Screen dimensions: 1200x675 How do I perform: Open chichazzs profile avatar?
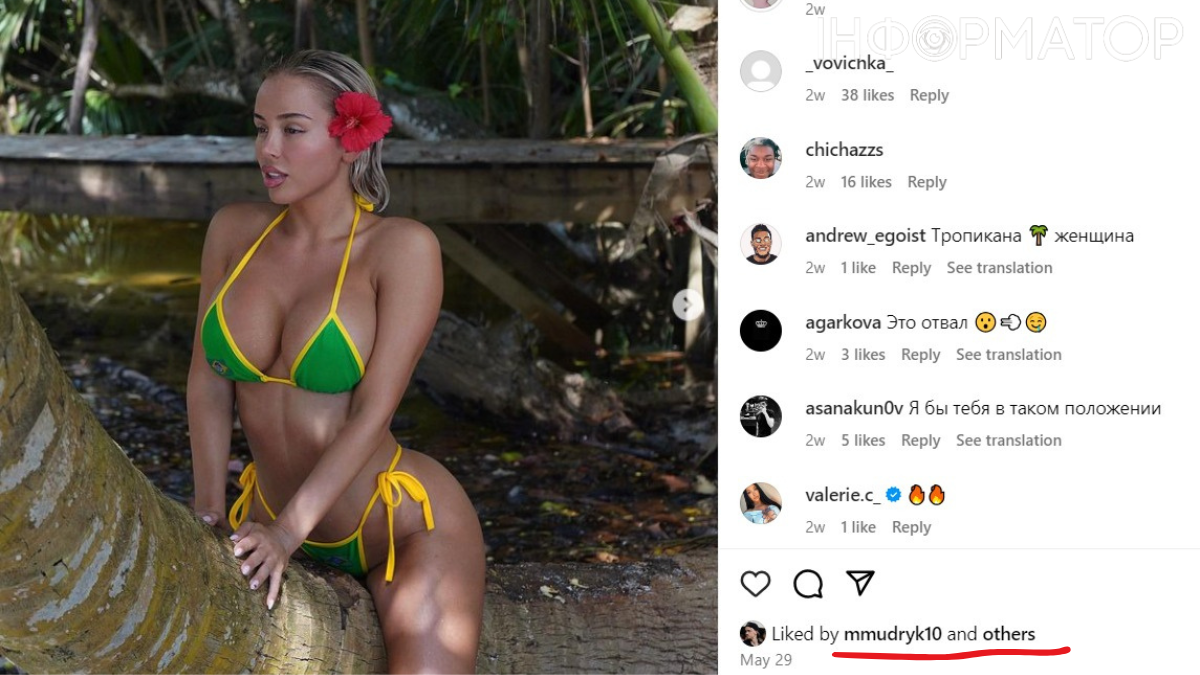point(760,158)
